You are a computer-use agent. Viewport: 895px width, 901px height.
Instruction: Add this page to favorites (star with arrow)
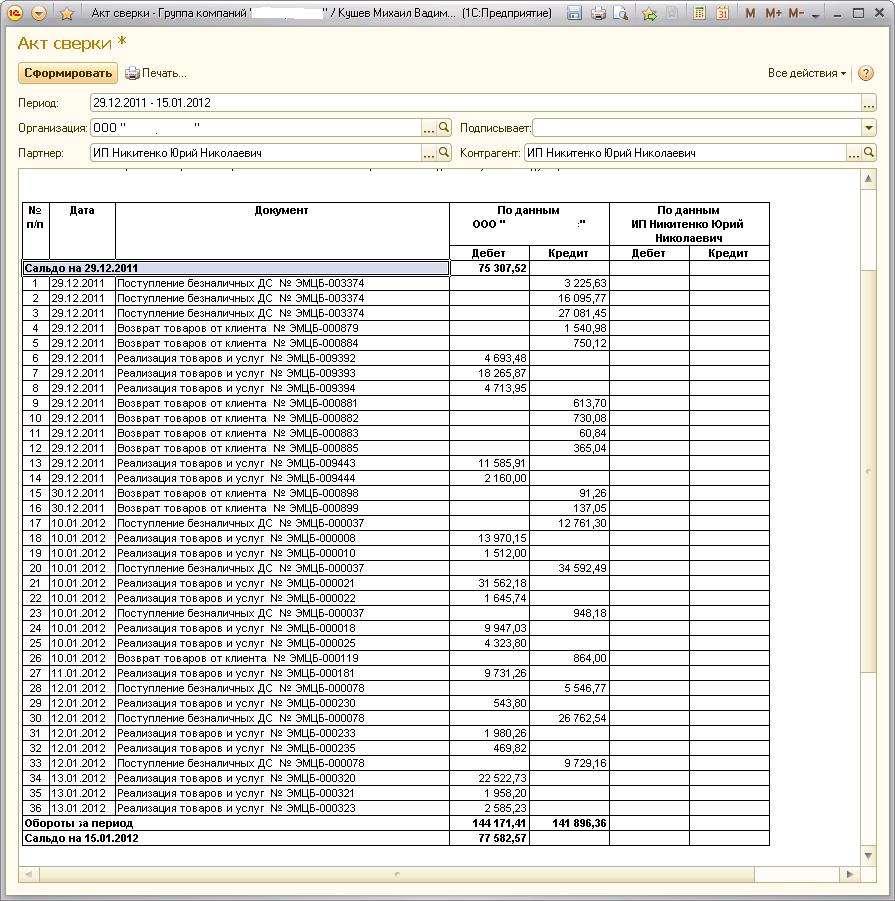tap(649, 13)
